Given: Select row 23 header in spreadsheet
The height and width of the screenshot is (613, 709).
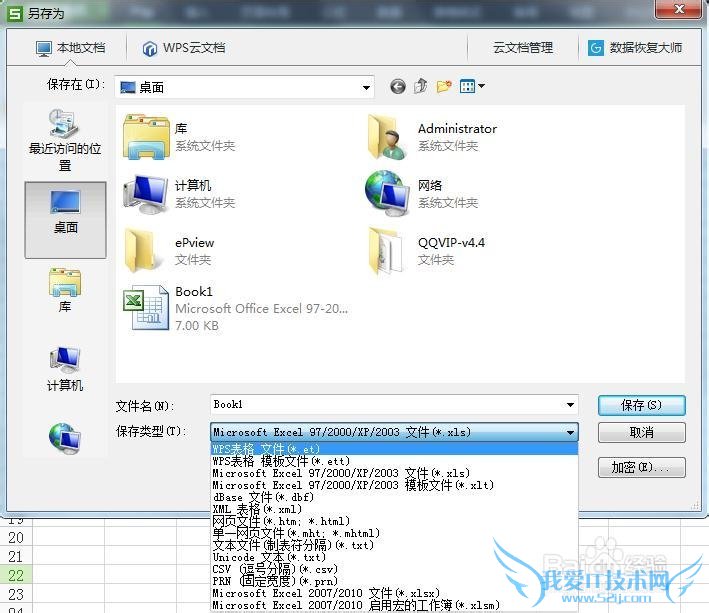Looking at the screenshot, I should [x=16, y=594].
